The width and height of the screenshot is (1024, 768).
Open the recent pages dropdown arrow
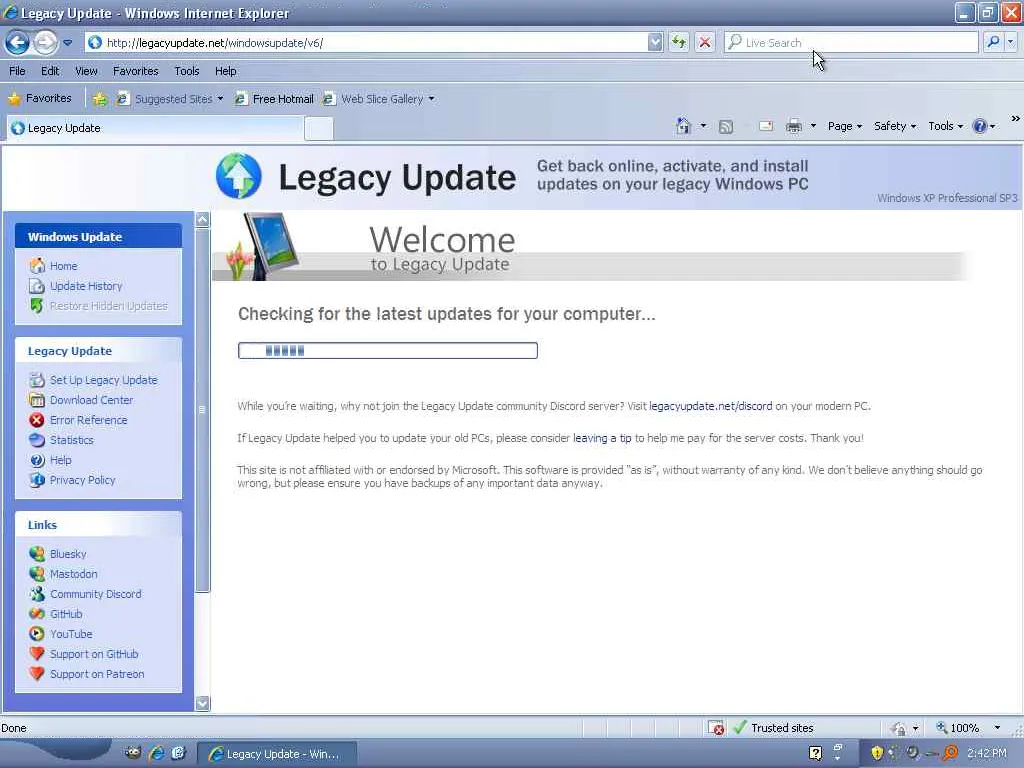(67, 43)
